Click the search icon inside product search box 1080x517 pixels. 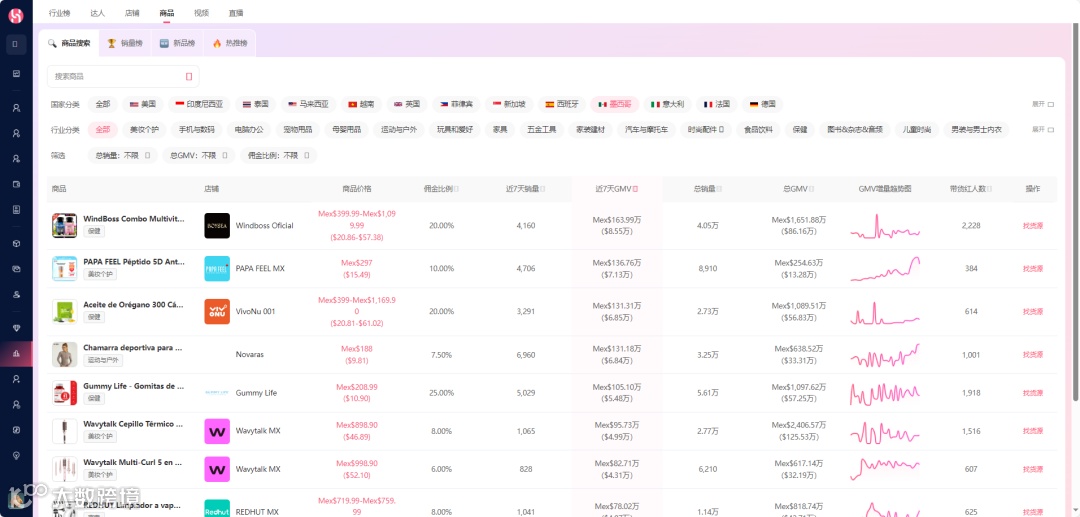pos(189,76)
